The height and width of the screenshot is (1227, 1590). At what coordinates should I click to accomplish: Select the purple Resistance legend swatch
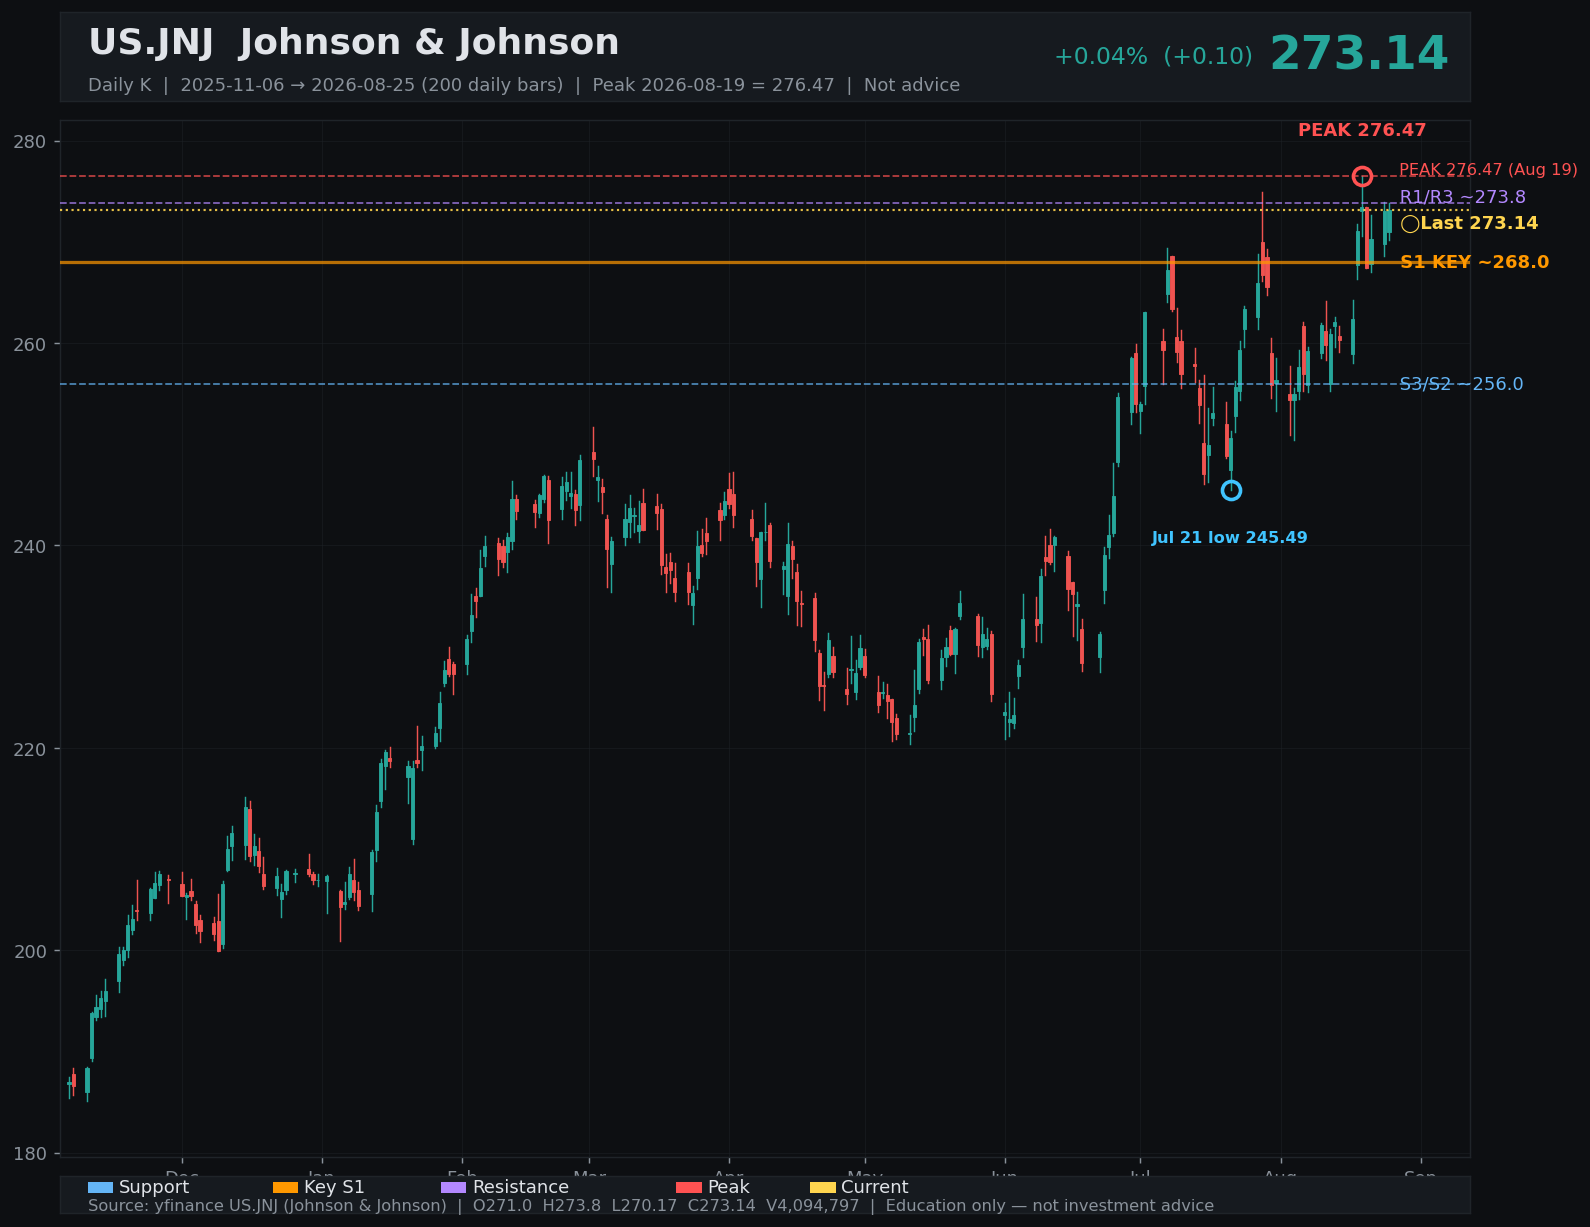coord(453,1187)
